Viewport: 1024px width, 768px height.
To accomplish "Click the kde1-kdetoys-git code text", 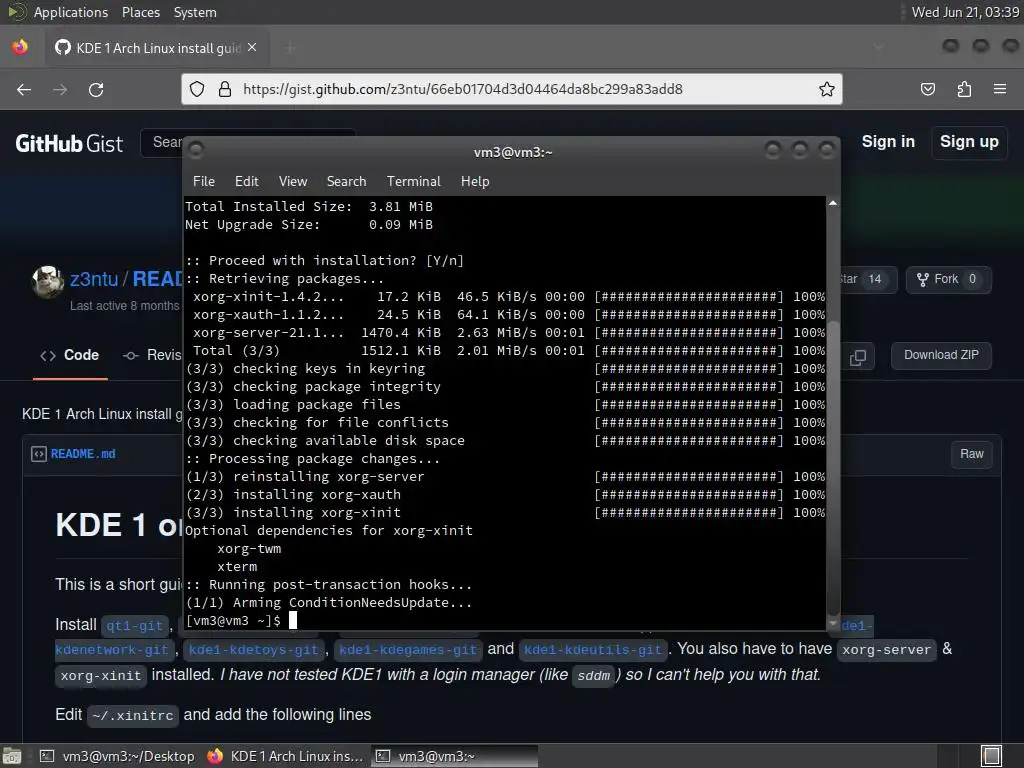I will tap(253, 650).
